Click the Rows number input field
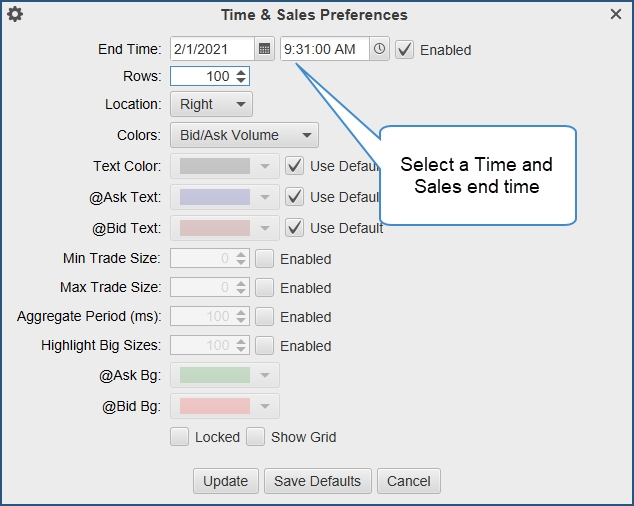The width and height of the screenshot is (634, 506). [202, 76]
